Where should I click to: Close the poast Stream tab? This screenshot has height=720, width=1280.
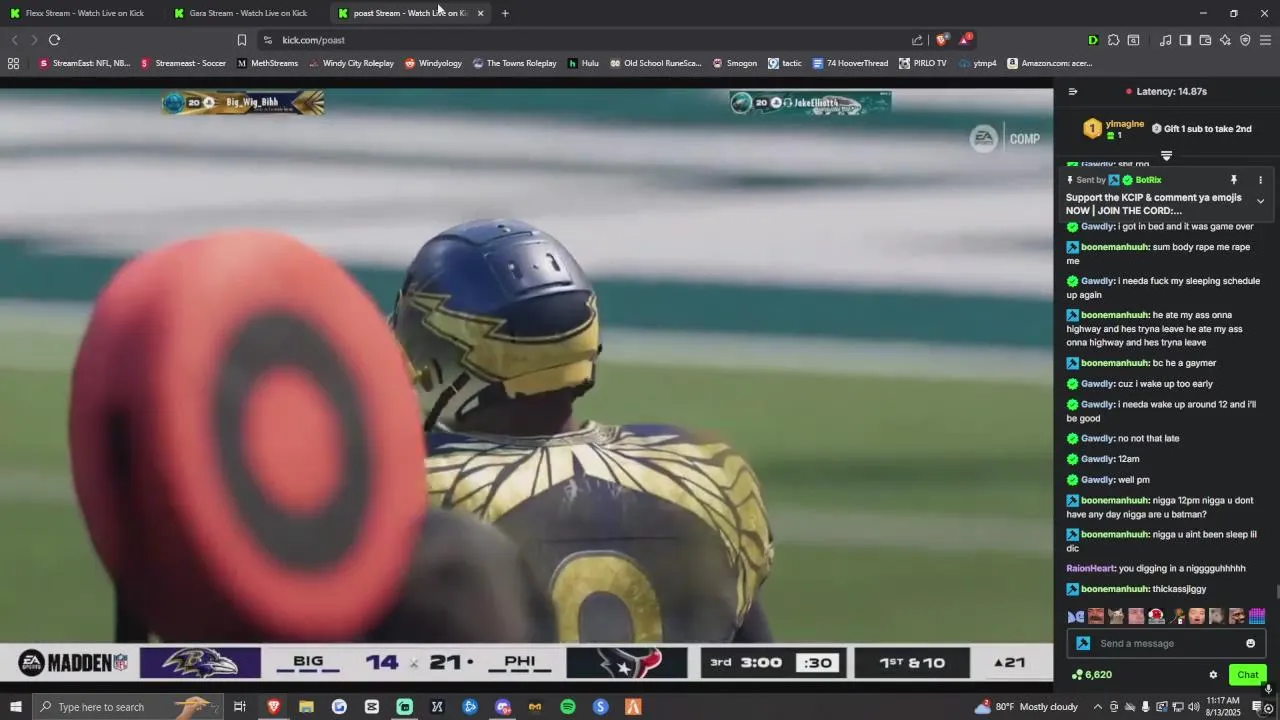480,13
